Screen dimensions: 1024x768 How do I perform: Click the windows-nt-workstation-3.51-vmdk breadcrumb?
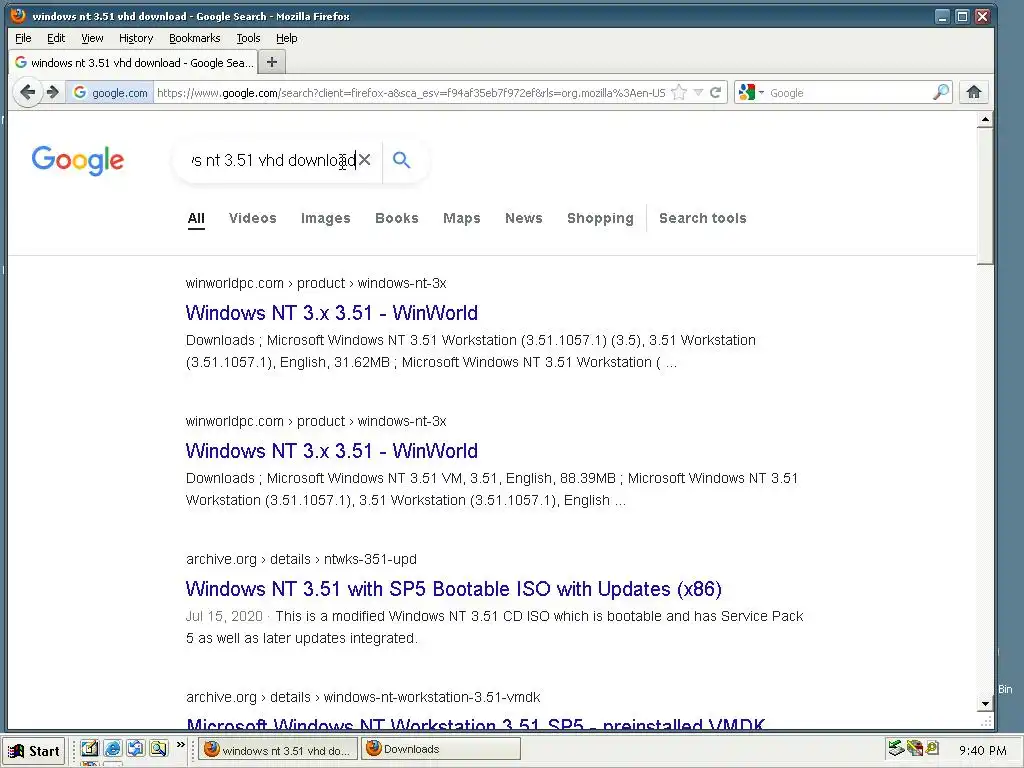point(432,697)
